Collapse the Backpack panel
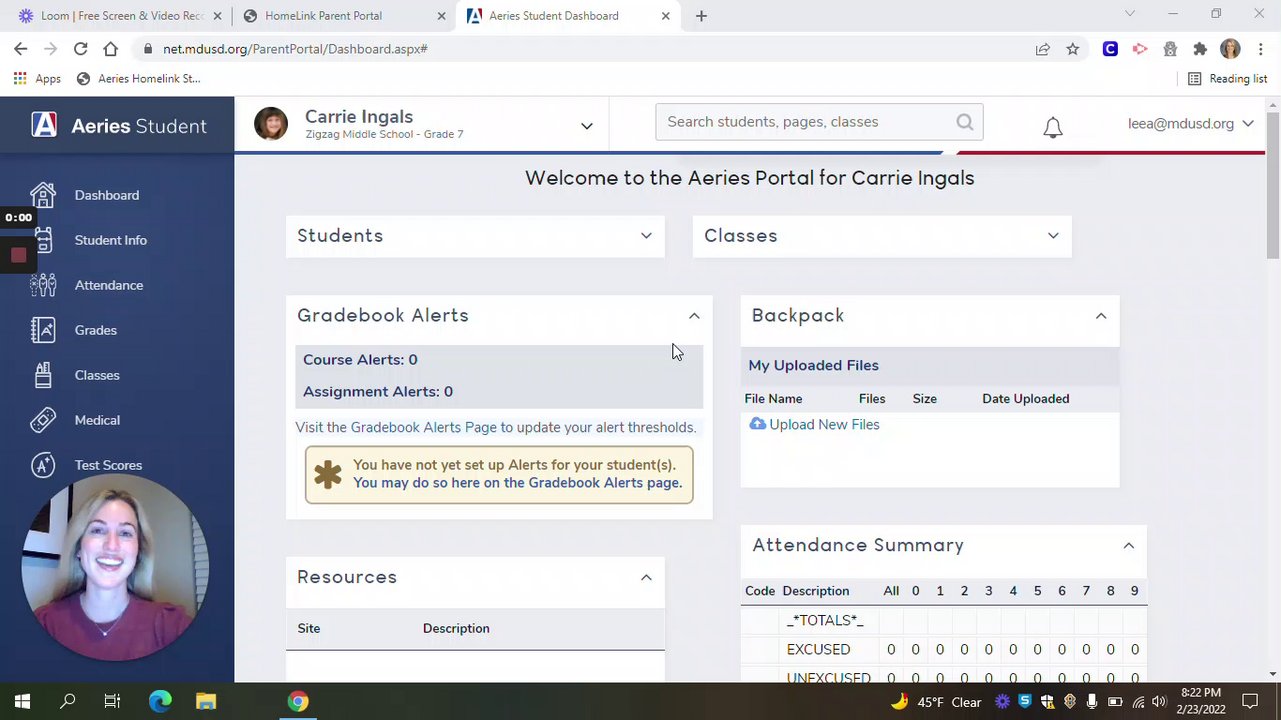 click(1101, 316)
